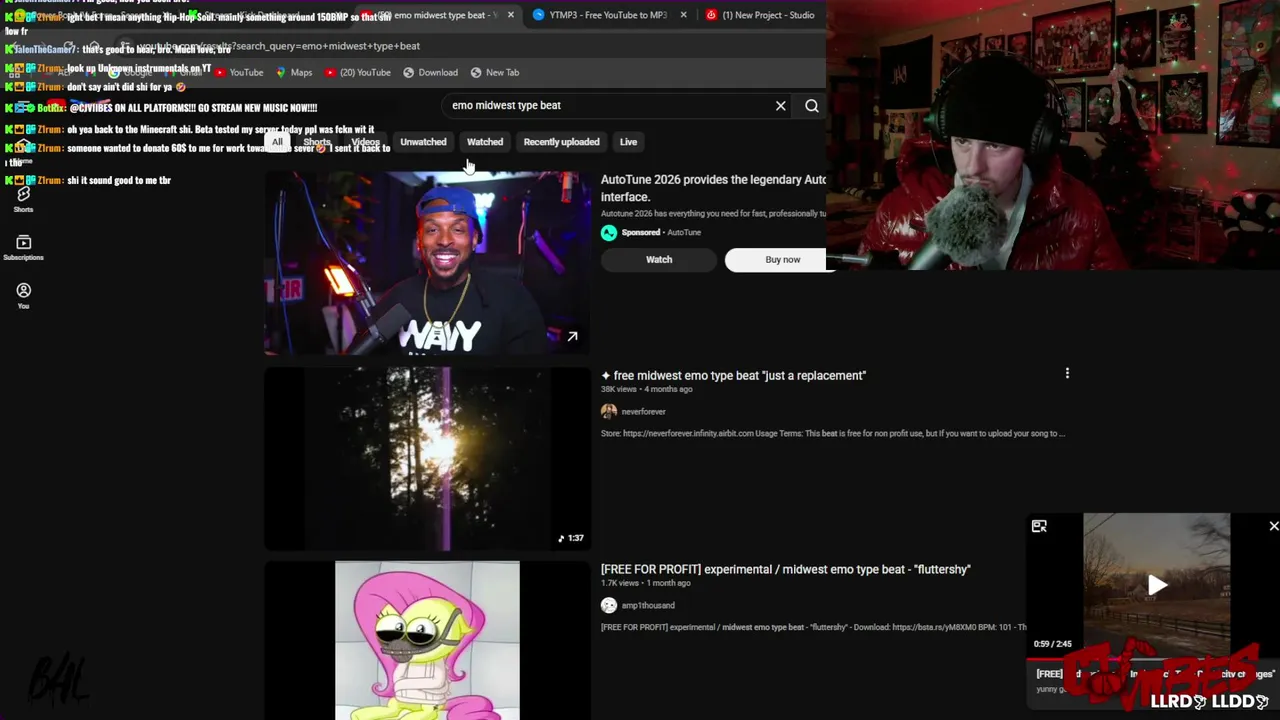Image resolution: width=1280 pixels, height=720 pixels.
Task: Click 'just a replacement' description text
Action: coord(833,433)
